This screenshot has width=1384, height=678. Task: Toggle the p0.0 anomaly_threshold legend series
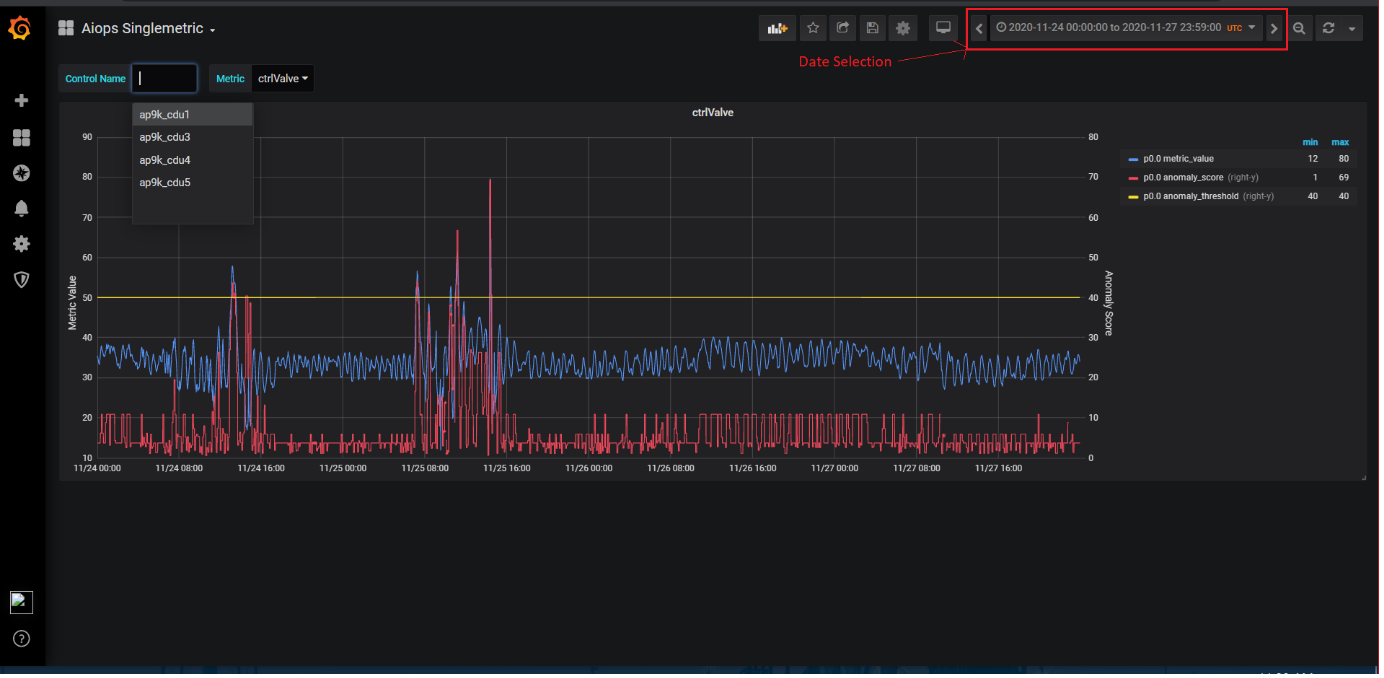[1191, 196]
